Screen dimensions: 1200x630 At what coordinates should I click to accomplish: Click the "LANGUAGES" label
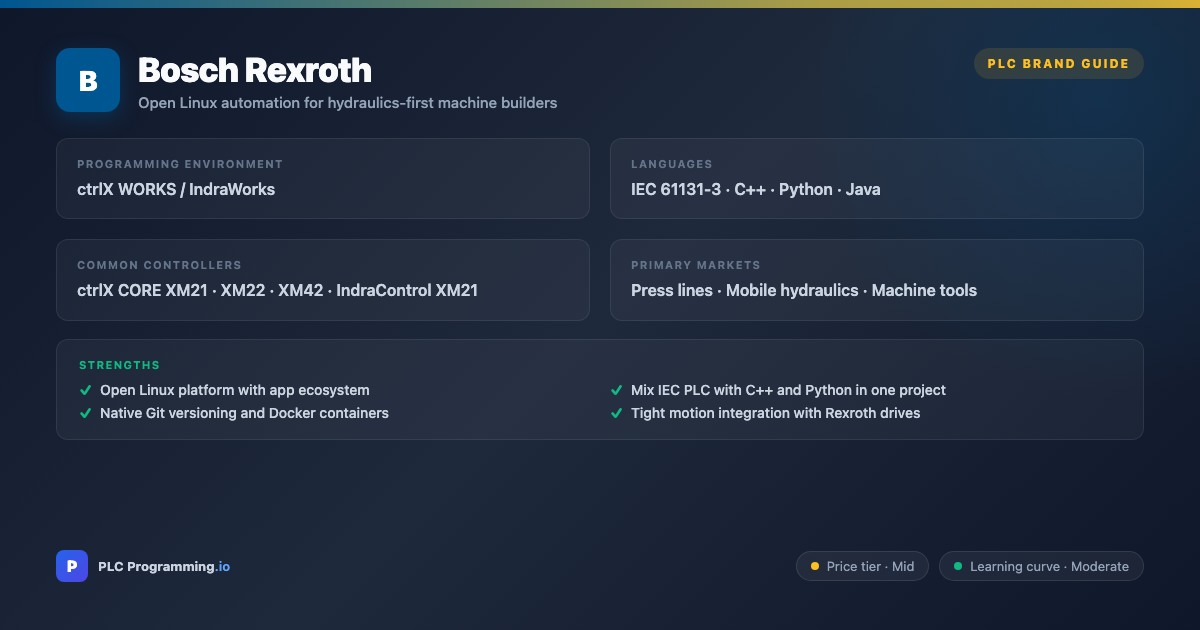672,164
